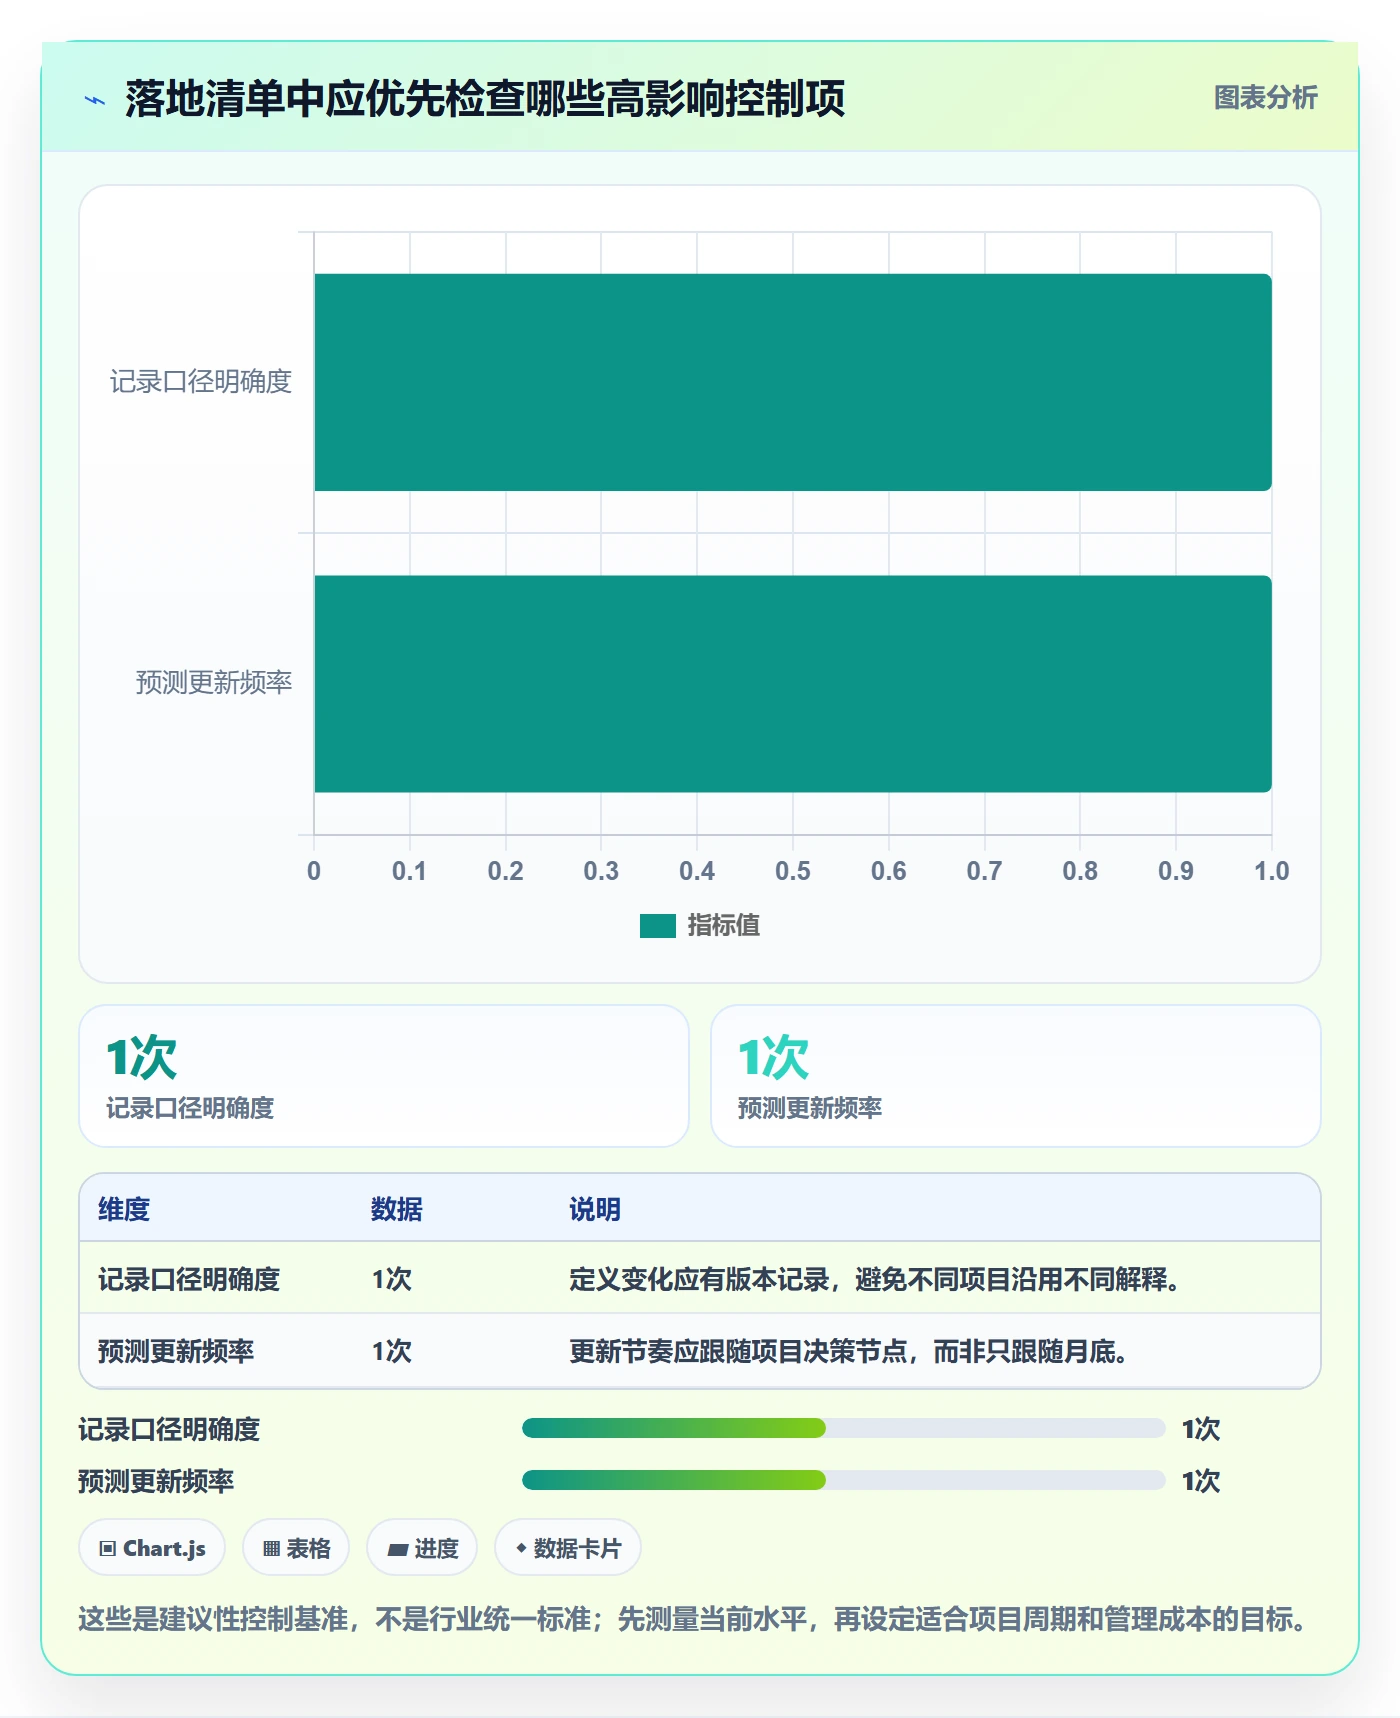
Task: Click the 图表分析 label in the header
Action: [x=1265, y=97]
